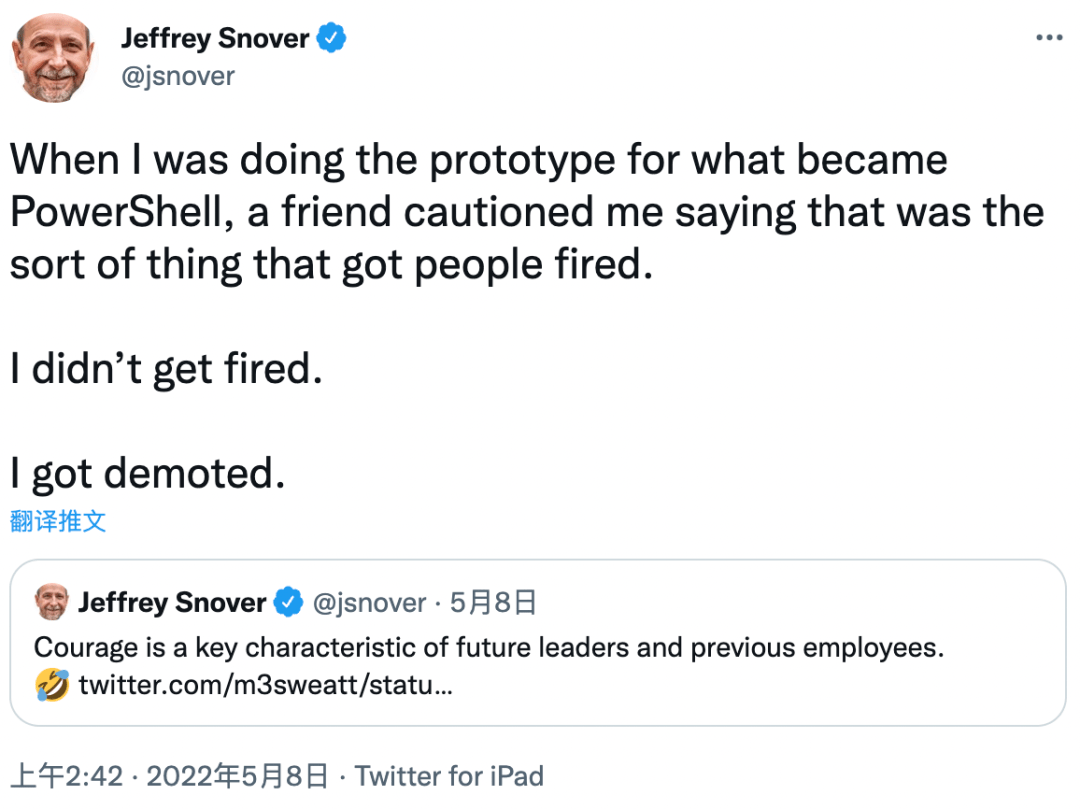Click the blue verified badge beside main author name
This screenshot has width=1080, height=809.
332,39
